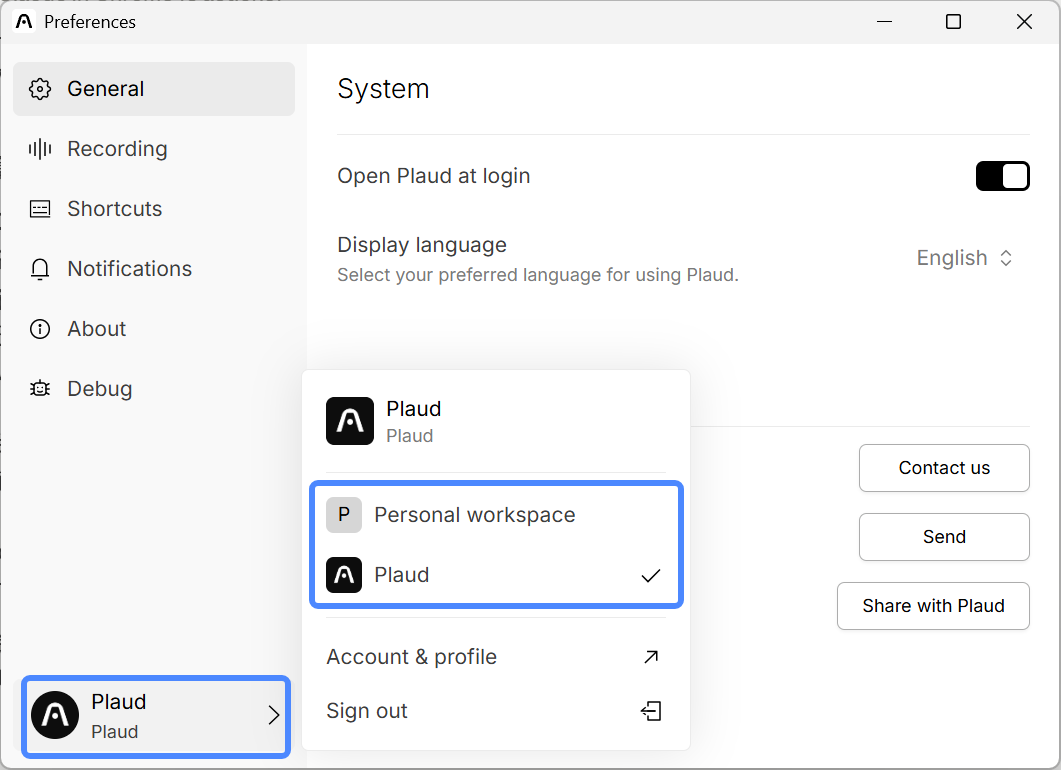The height and width of the screenshot is (770, 1061).
Task: Switch to Personal workspace
Action: pyautogui.click(x=496, y=515)
